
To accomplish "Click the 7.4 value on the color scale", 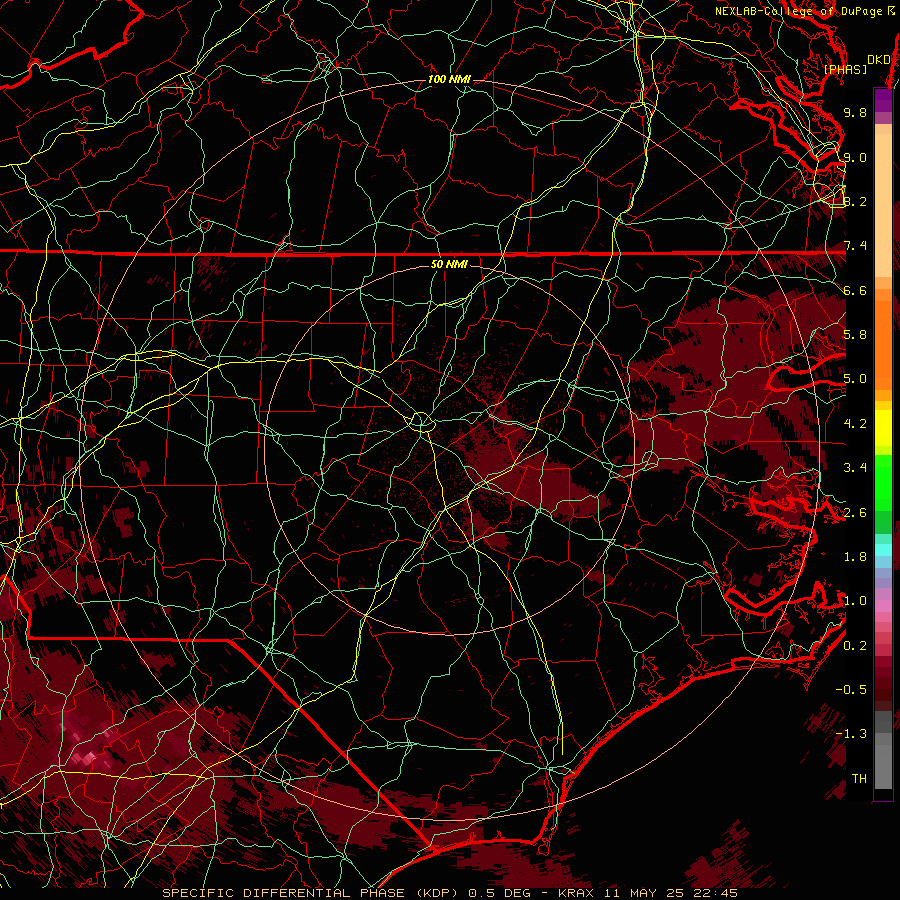I will (x=855, y=246).
